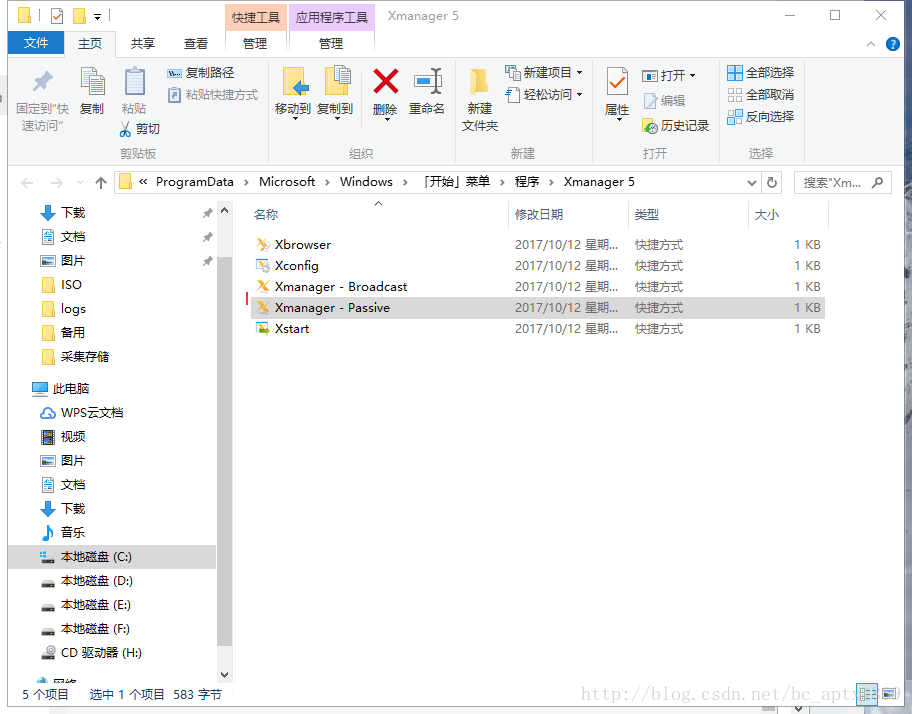This screenshot has width=912, height=714.
Task: Switch to the Share (共享) tab
Action: 142,44
